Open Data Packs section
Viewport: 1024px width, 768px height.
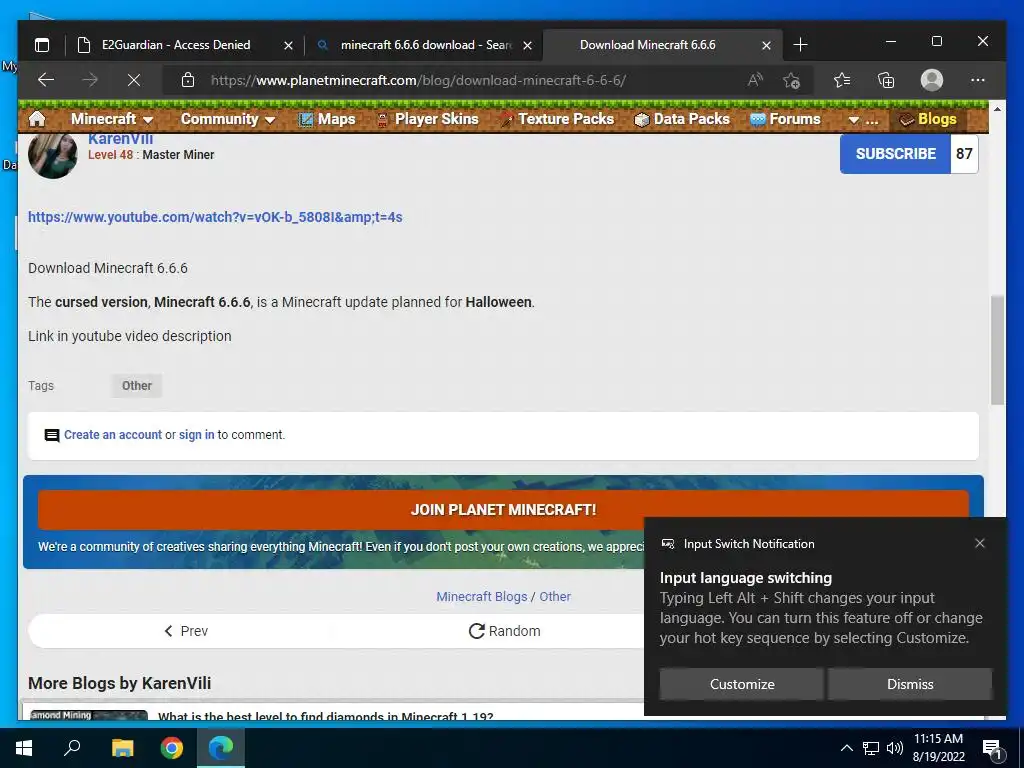pyautogui.click(x=682, y=119)
